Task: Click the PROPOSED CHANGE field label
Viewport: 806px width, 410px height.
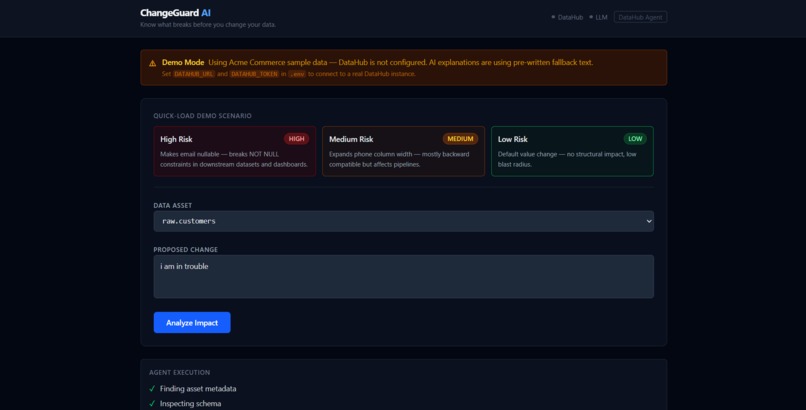Action: (x=186, y=250)
